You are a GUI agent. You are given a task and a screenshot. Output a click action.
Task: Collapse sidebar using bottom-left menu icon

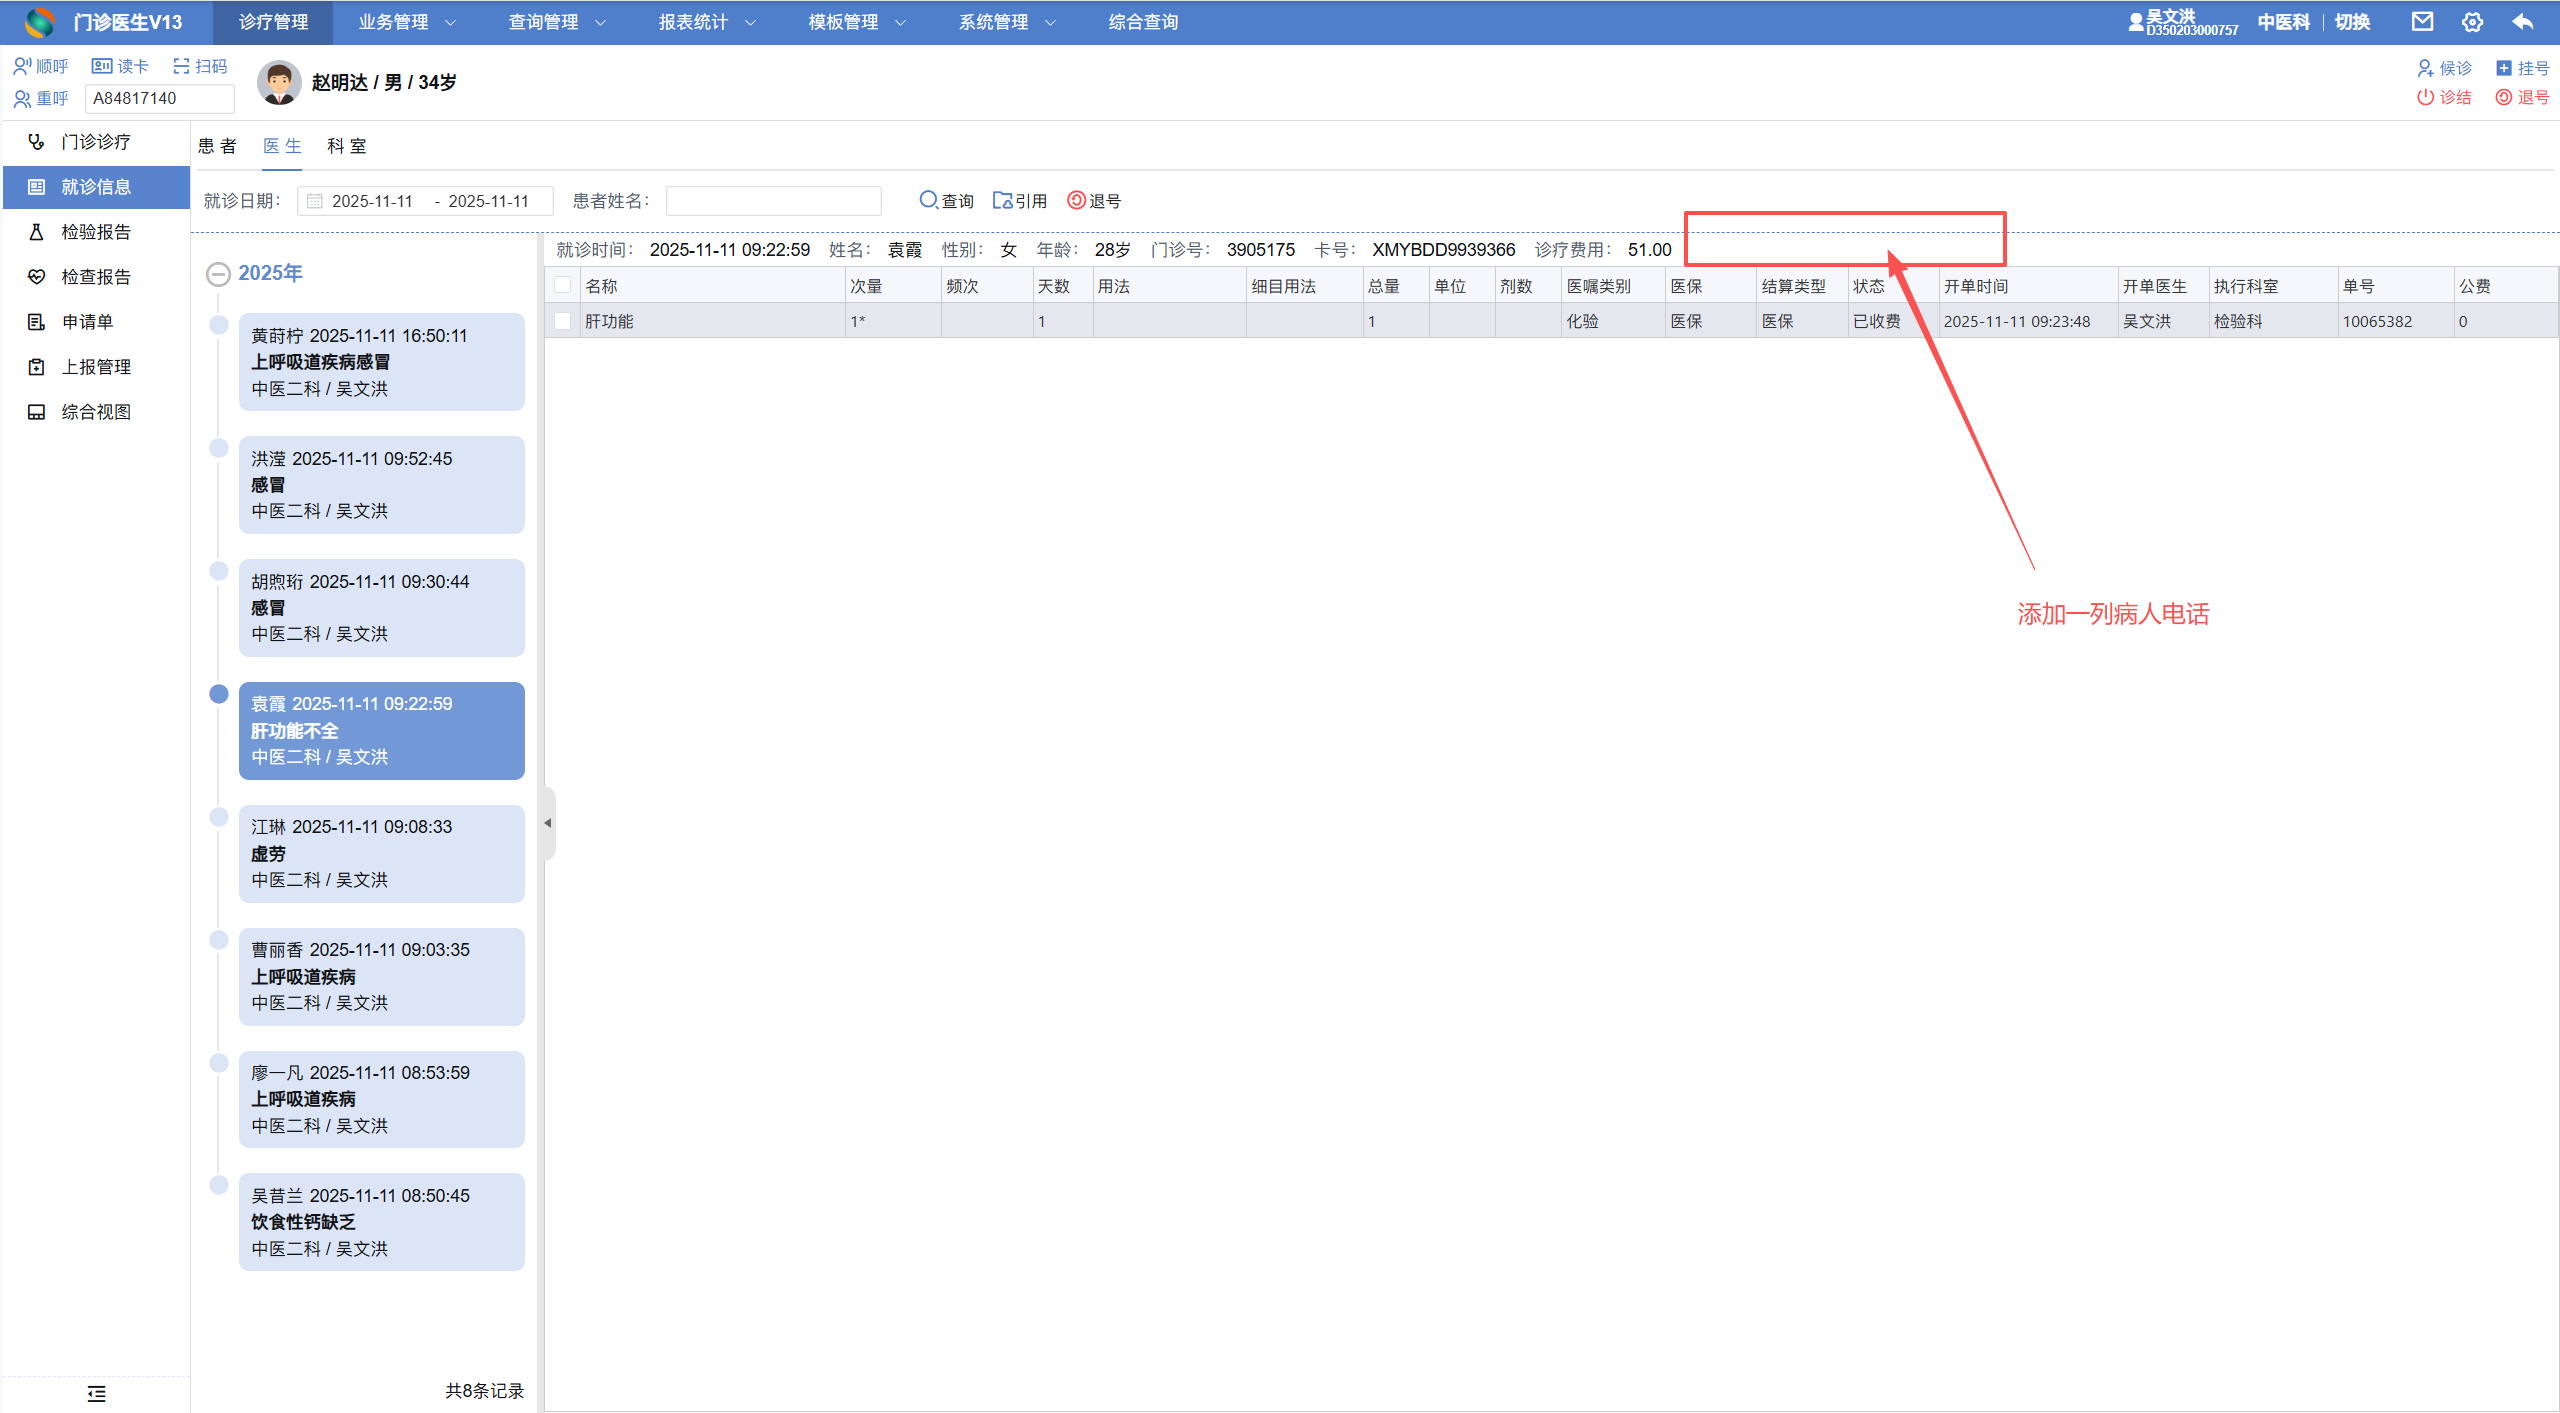(x=96, y=1393)
